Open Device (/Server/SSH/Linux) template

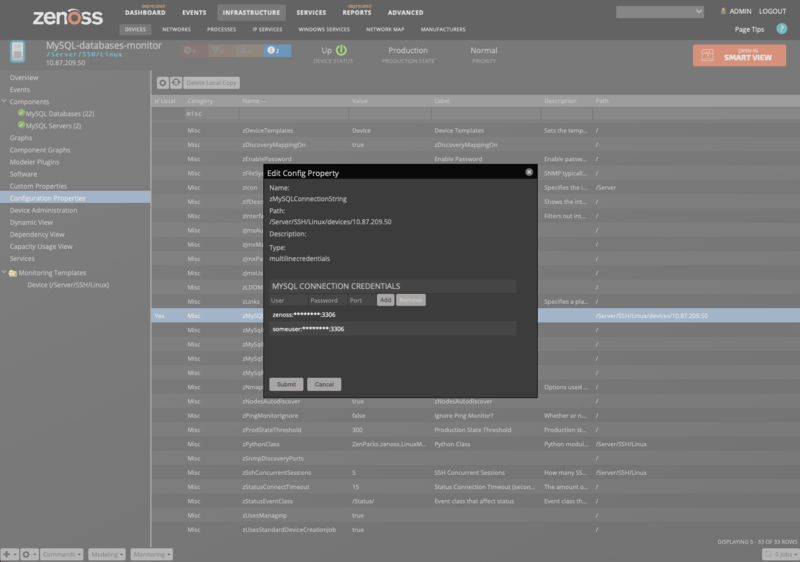[x=68, y=285]
